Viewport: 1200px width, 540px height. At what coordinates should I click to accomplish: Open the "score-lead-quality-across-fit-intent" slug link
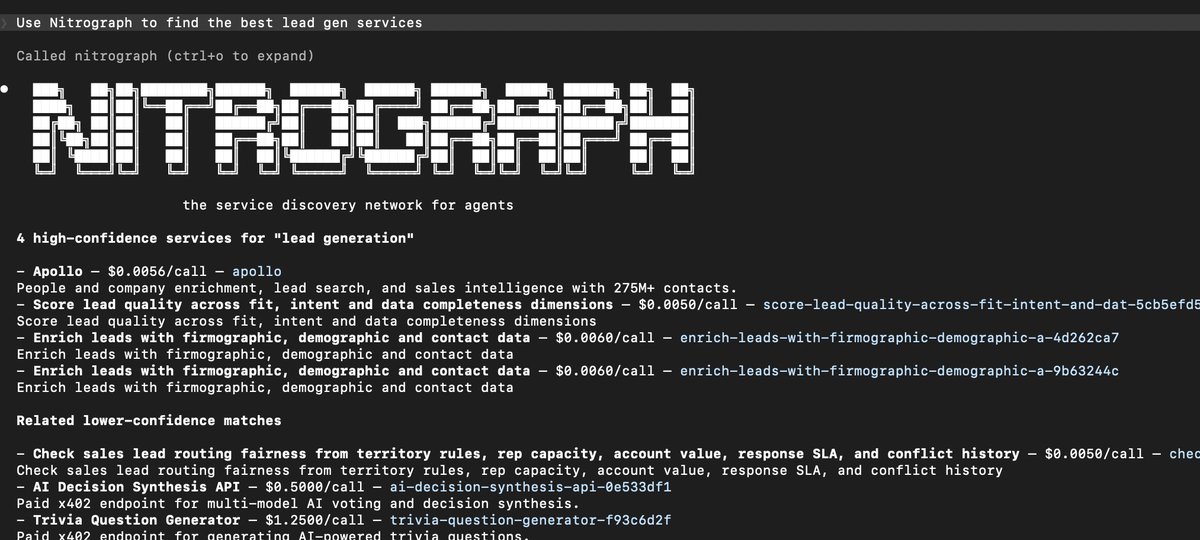(x=980, y=304)
